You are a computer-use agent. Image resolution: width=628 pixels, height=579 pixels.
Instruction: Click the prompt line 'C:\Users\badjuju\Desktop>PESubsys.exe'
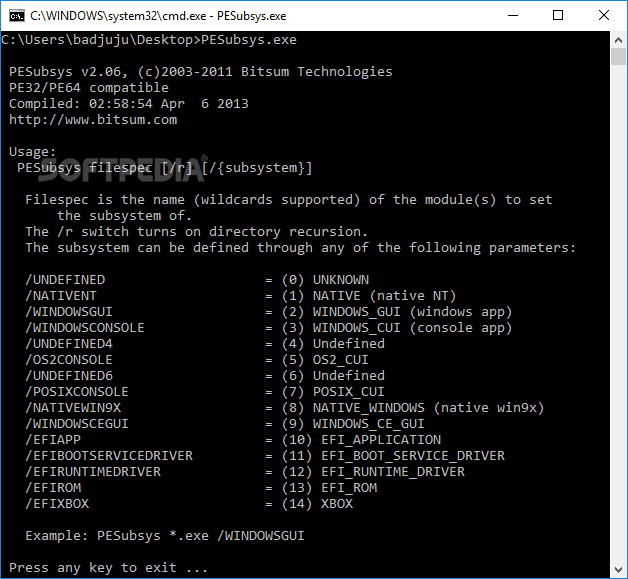(x=149, y=40)
